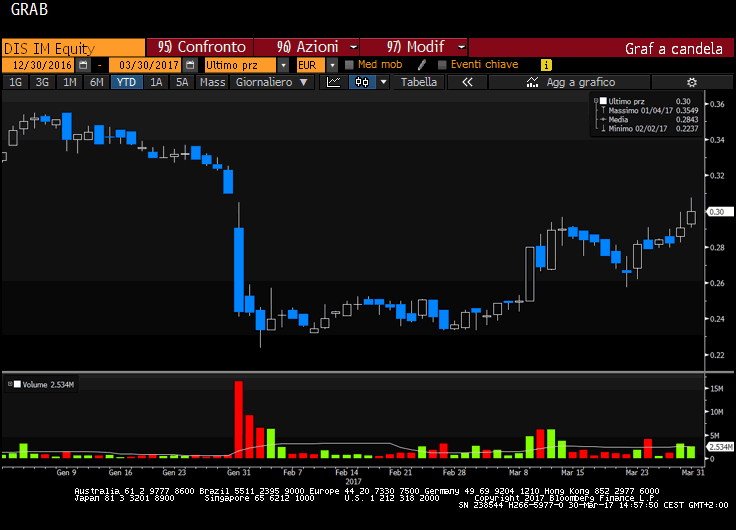Click the tallest red volume bar at Gen 31
Screen dimensions: 736x530
coord(238,419)
